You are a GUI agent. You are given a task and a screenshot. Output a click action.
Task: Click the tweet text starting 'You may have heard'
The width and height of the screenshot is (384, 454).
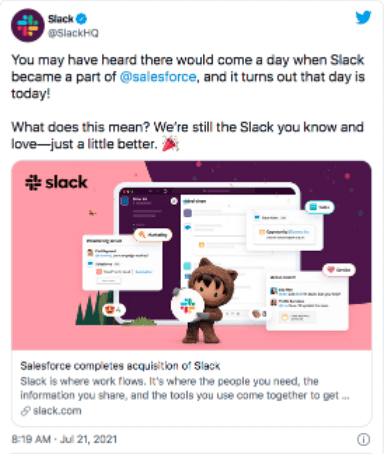188,77
